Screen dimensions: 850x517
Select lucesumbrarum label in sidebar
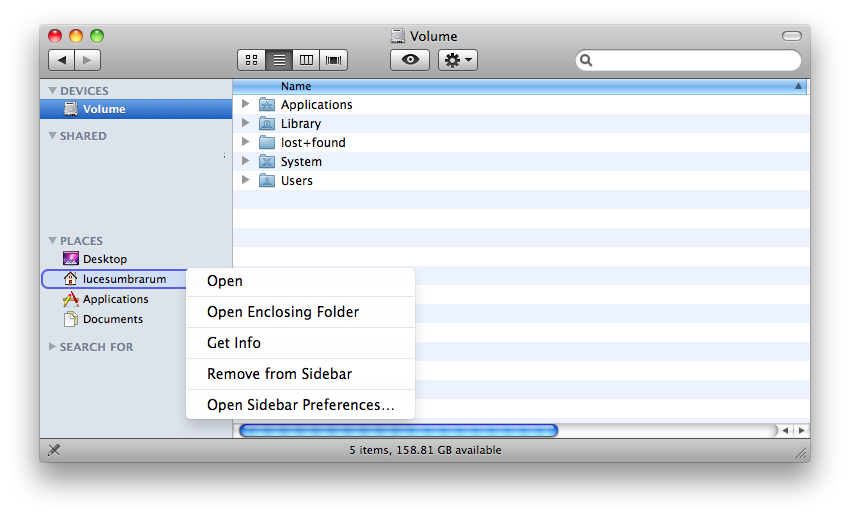point(124,279)
